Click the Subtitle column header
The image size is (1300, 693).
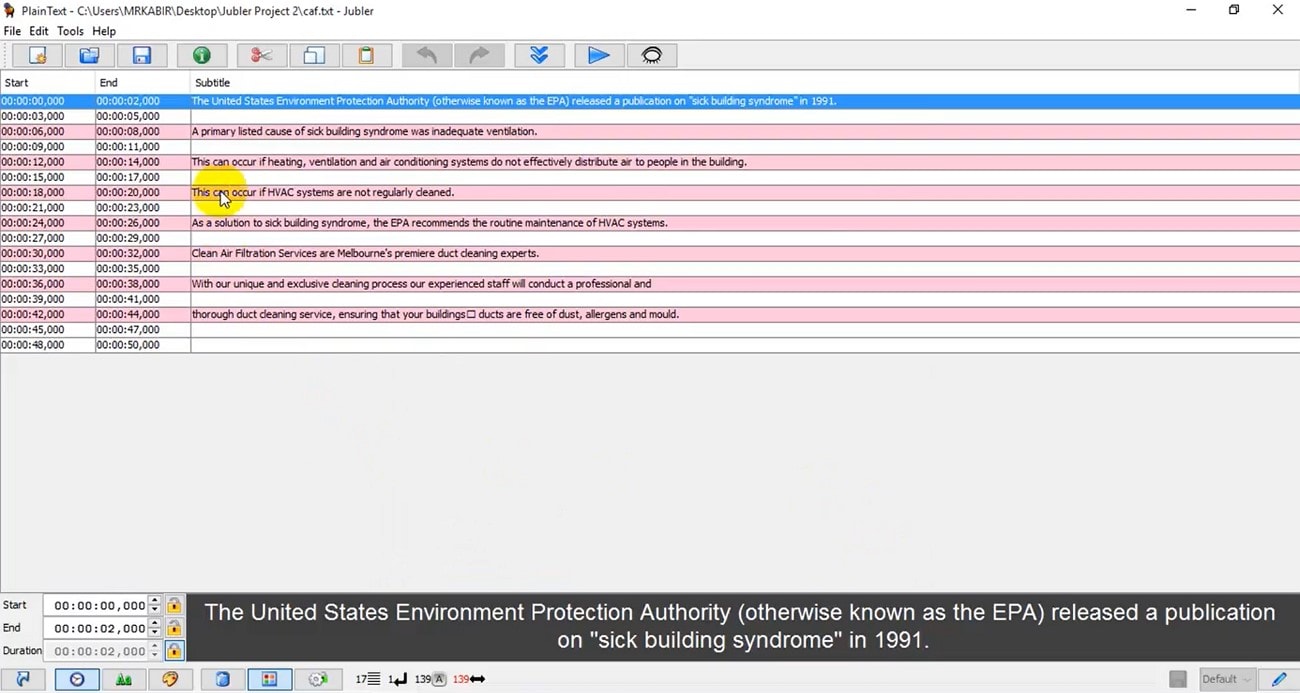[x=745, y=82]
